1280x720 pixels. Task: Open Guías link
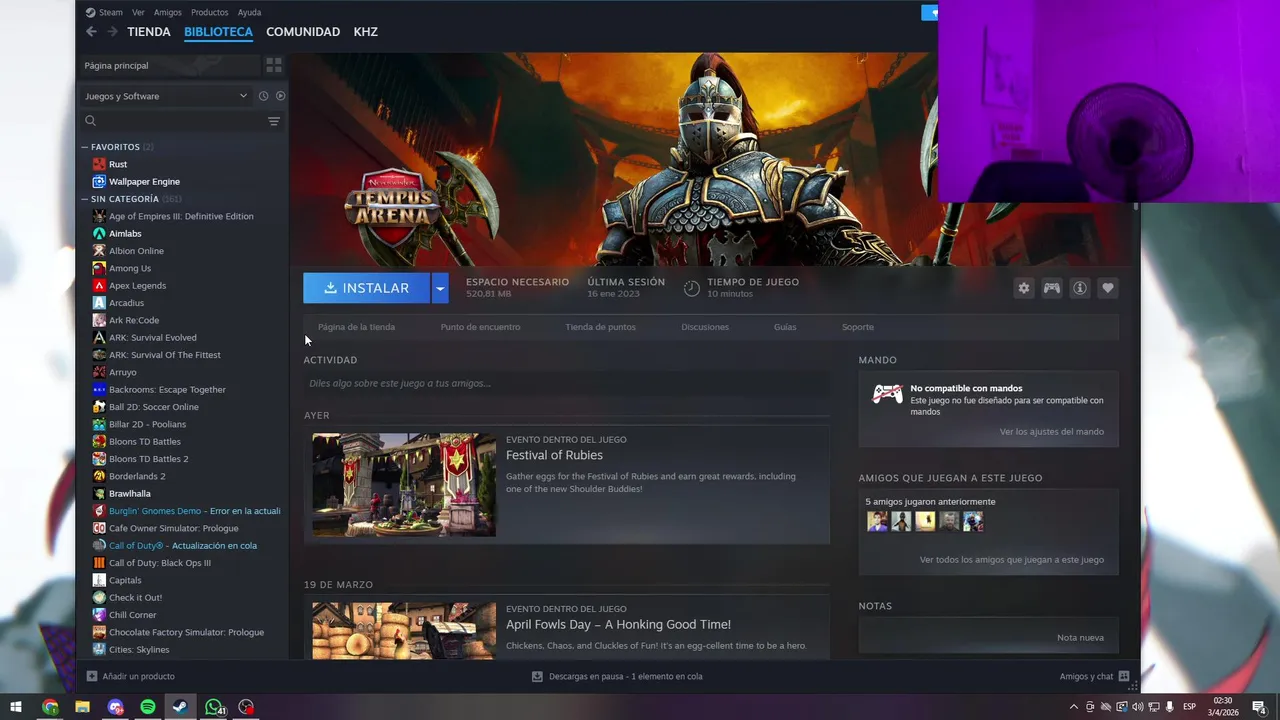point(785,327)
